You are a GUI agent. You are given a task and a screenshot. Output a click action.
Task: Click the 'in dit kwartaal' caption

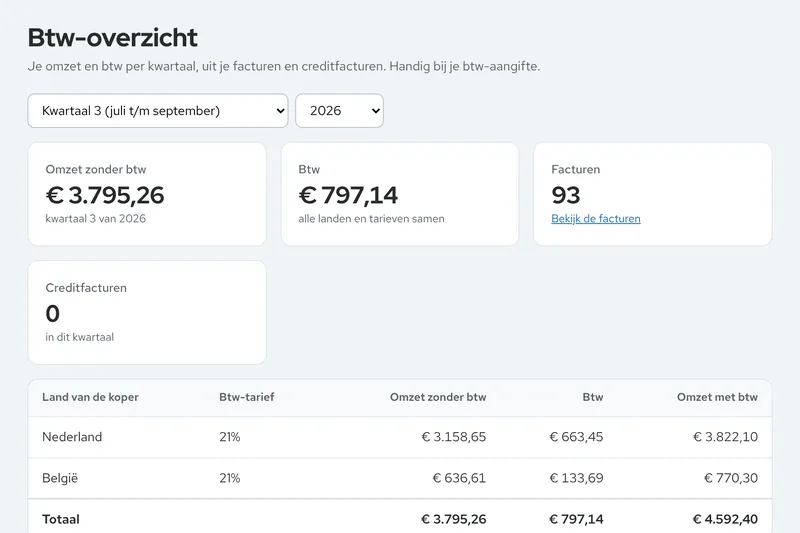pos(80,337)
